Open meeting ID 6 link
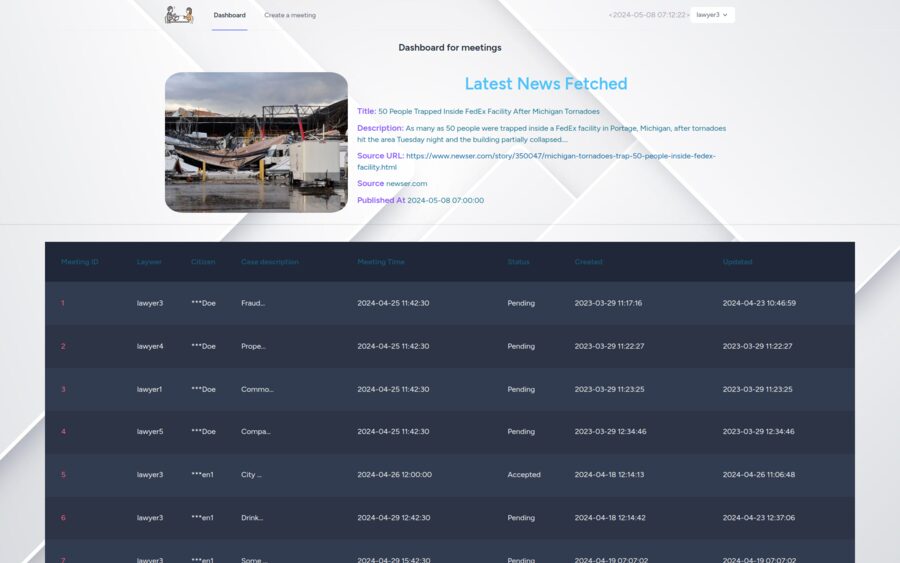The image size is (900, 563). coord(63,518)
